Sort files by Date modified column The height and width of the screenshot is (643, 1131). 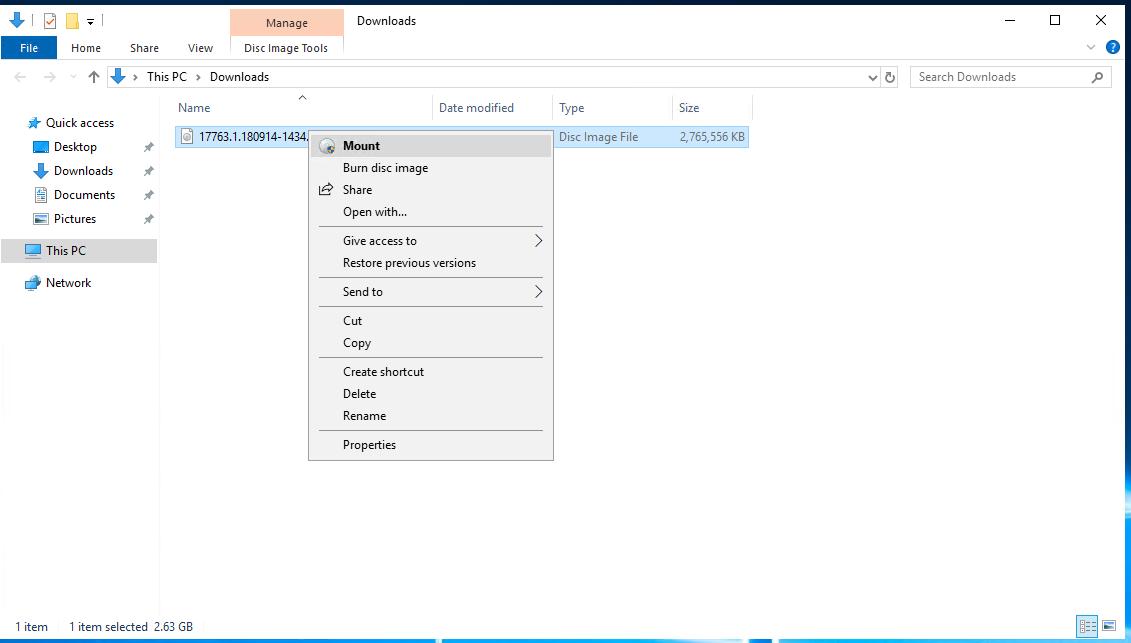[476, 108]
